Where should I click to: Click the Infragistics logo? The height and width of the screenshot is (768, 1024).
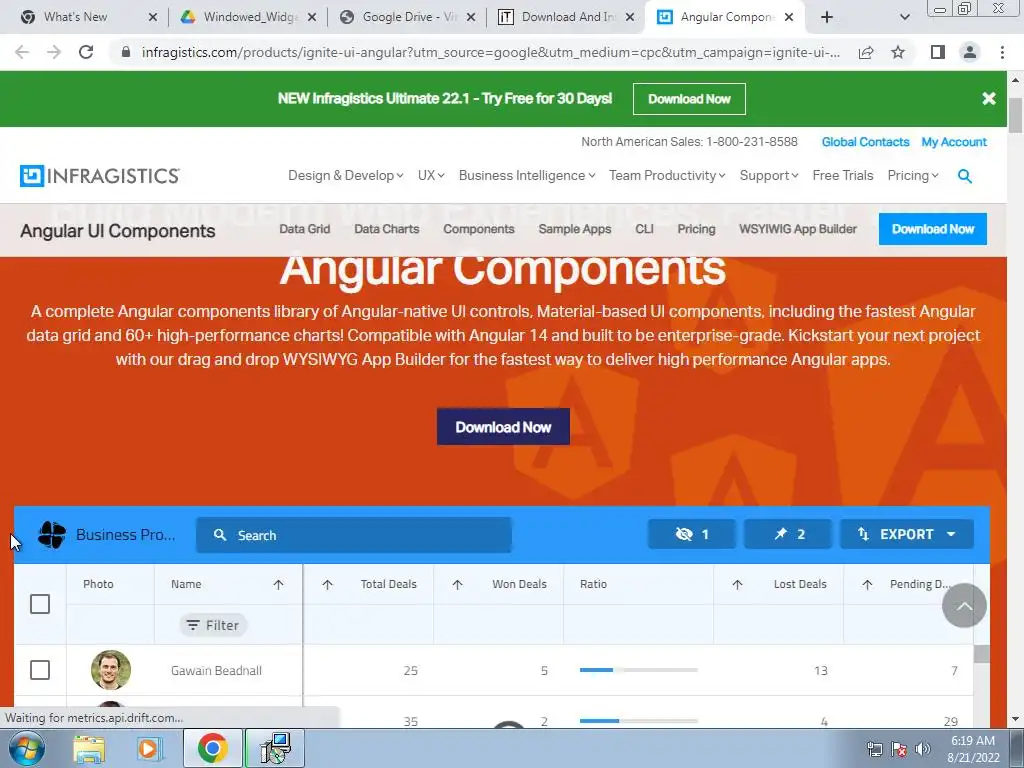99,176
